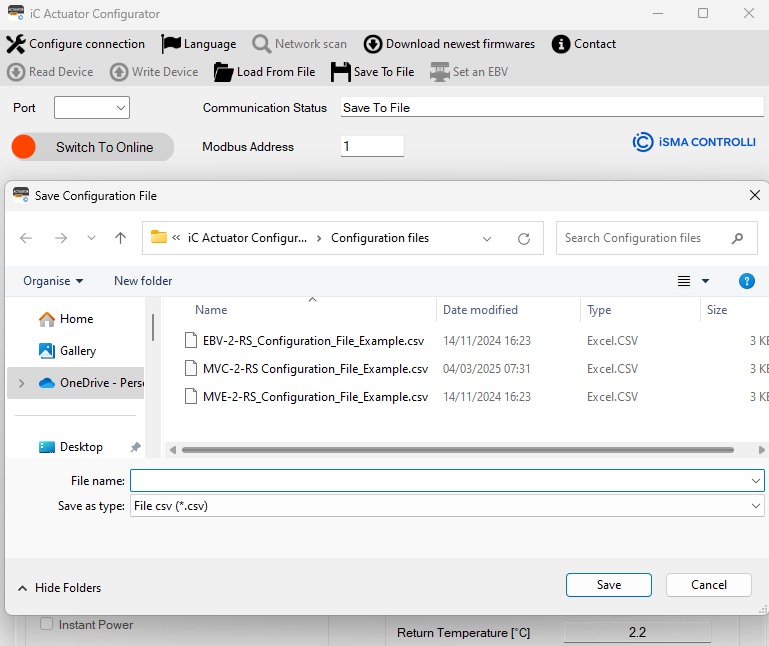This screenshot has height=646, width=769.
Task: Click the Configure connection wrench icon
Action: click(x=16, y=44)
